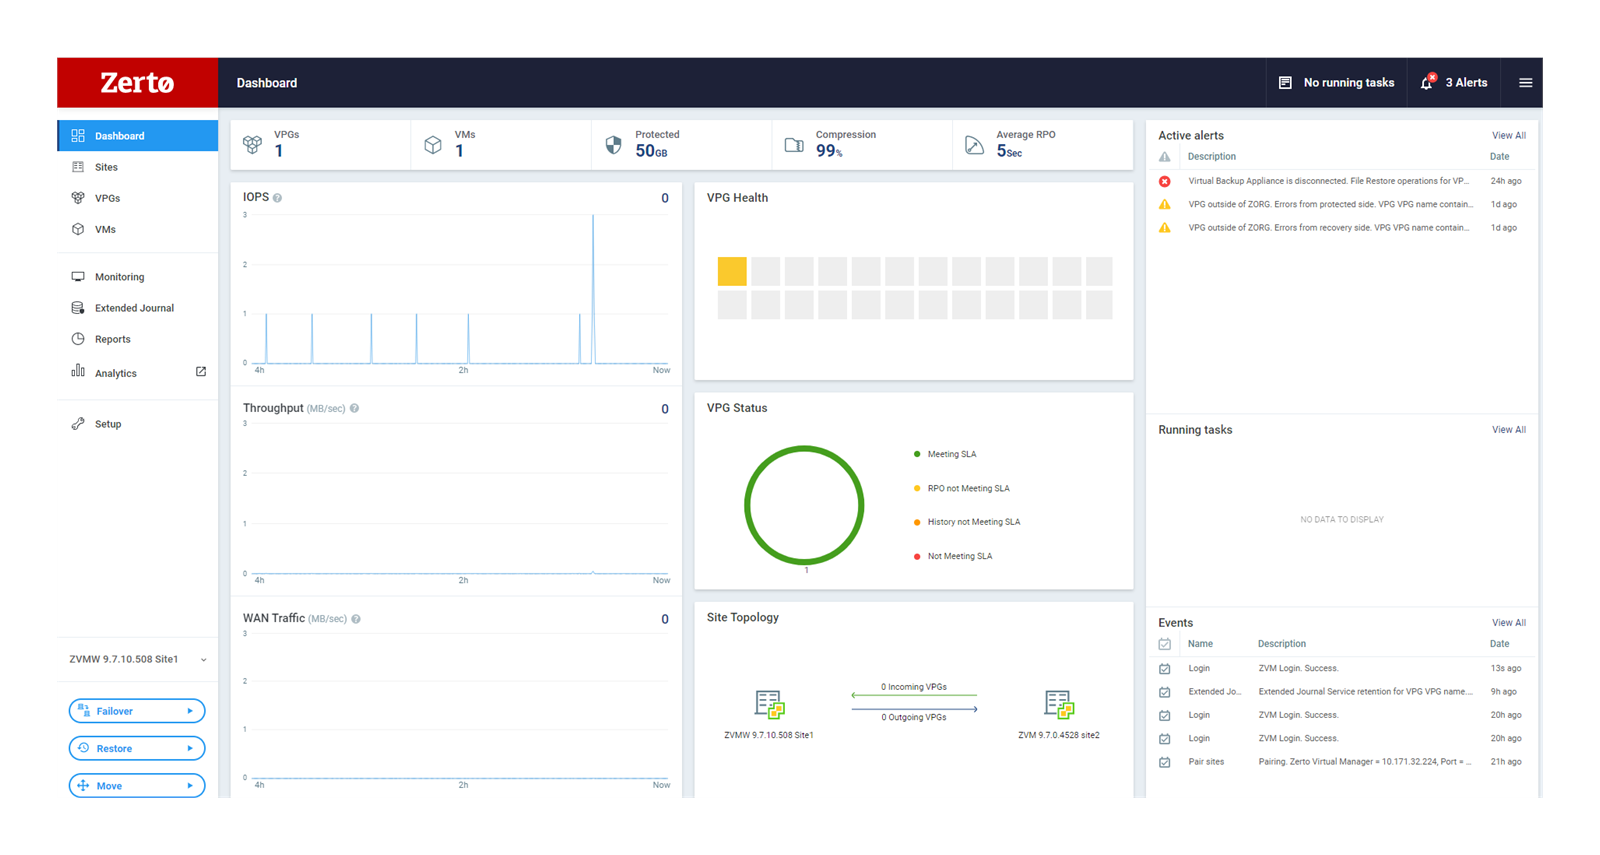Click the ZVM site2 topology icon
This screenshot has width=1600, height=855.
(x=1059, y=704)
